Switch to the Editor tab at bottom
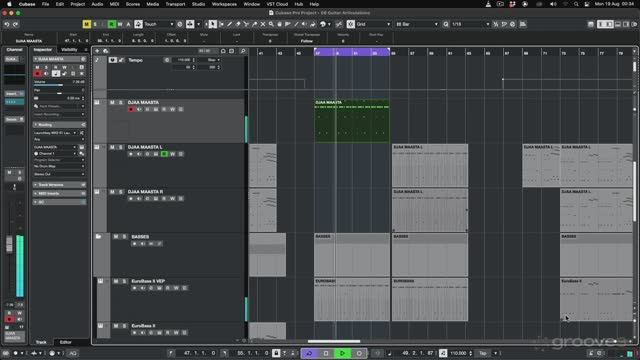Image resolution: width=640 pixels, height=360 pixels. 65,342
